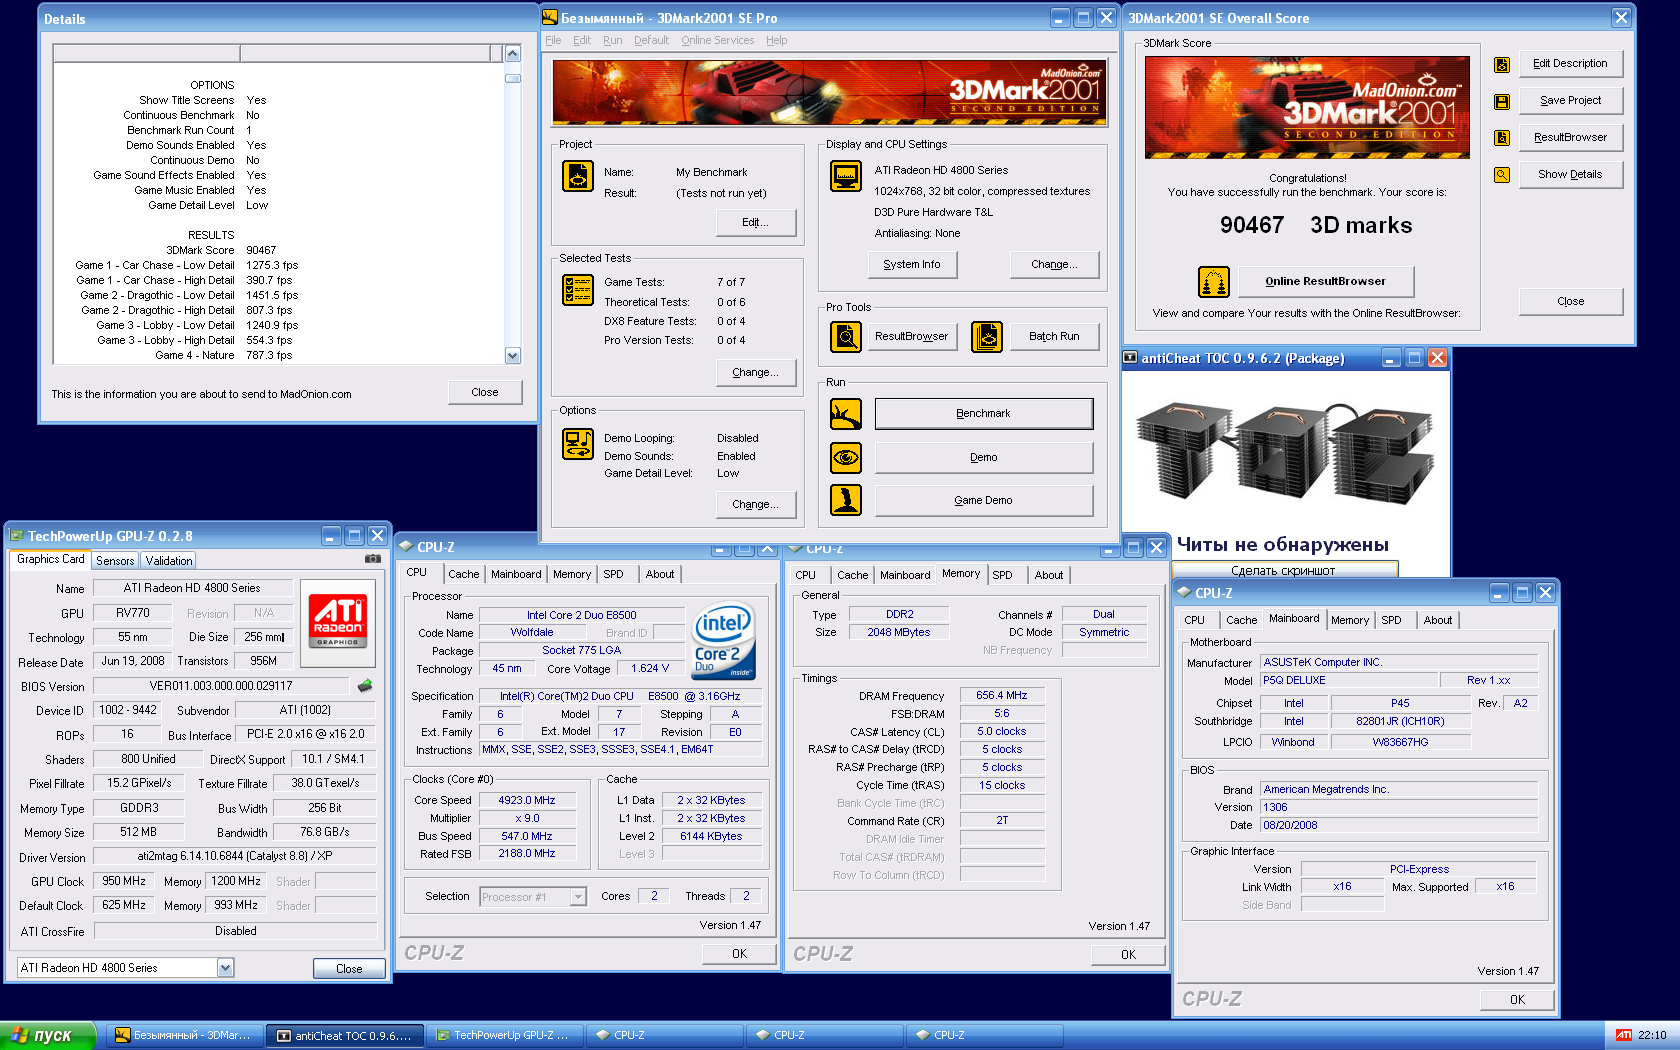
Task: Click OK in the CPU-Z Mainboard window
Action: 1517,1000
